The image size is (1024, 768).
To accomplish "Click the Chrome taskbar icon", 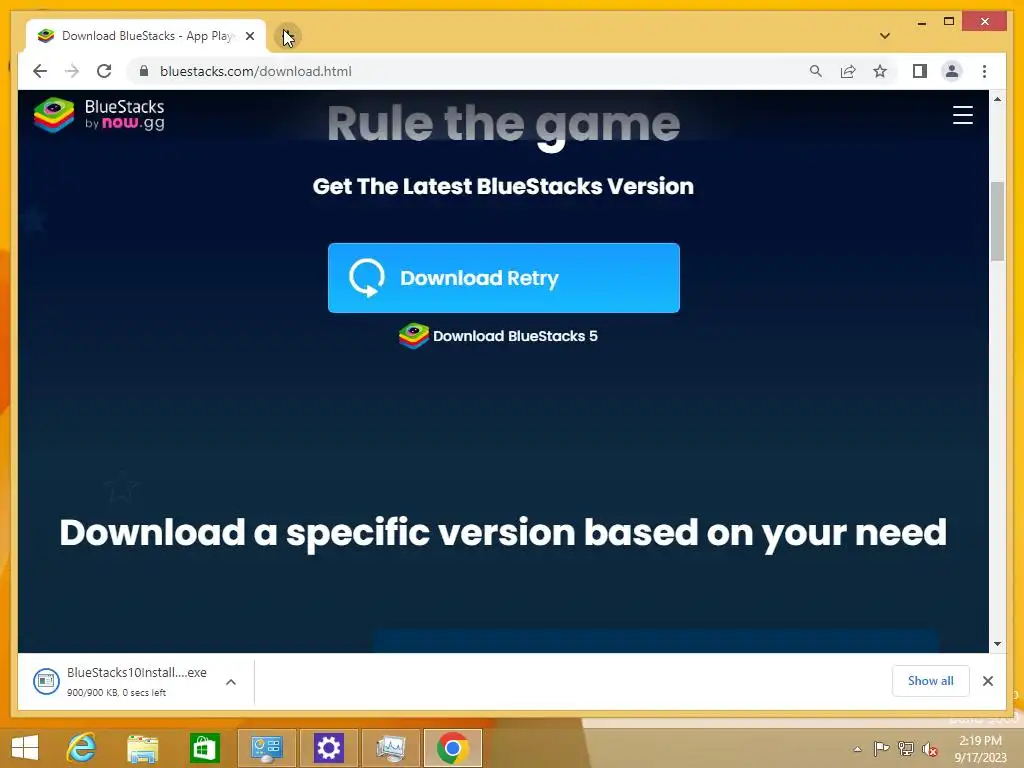I will pos(453,748).
